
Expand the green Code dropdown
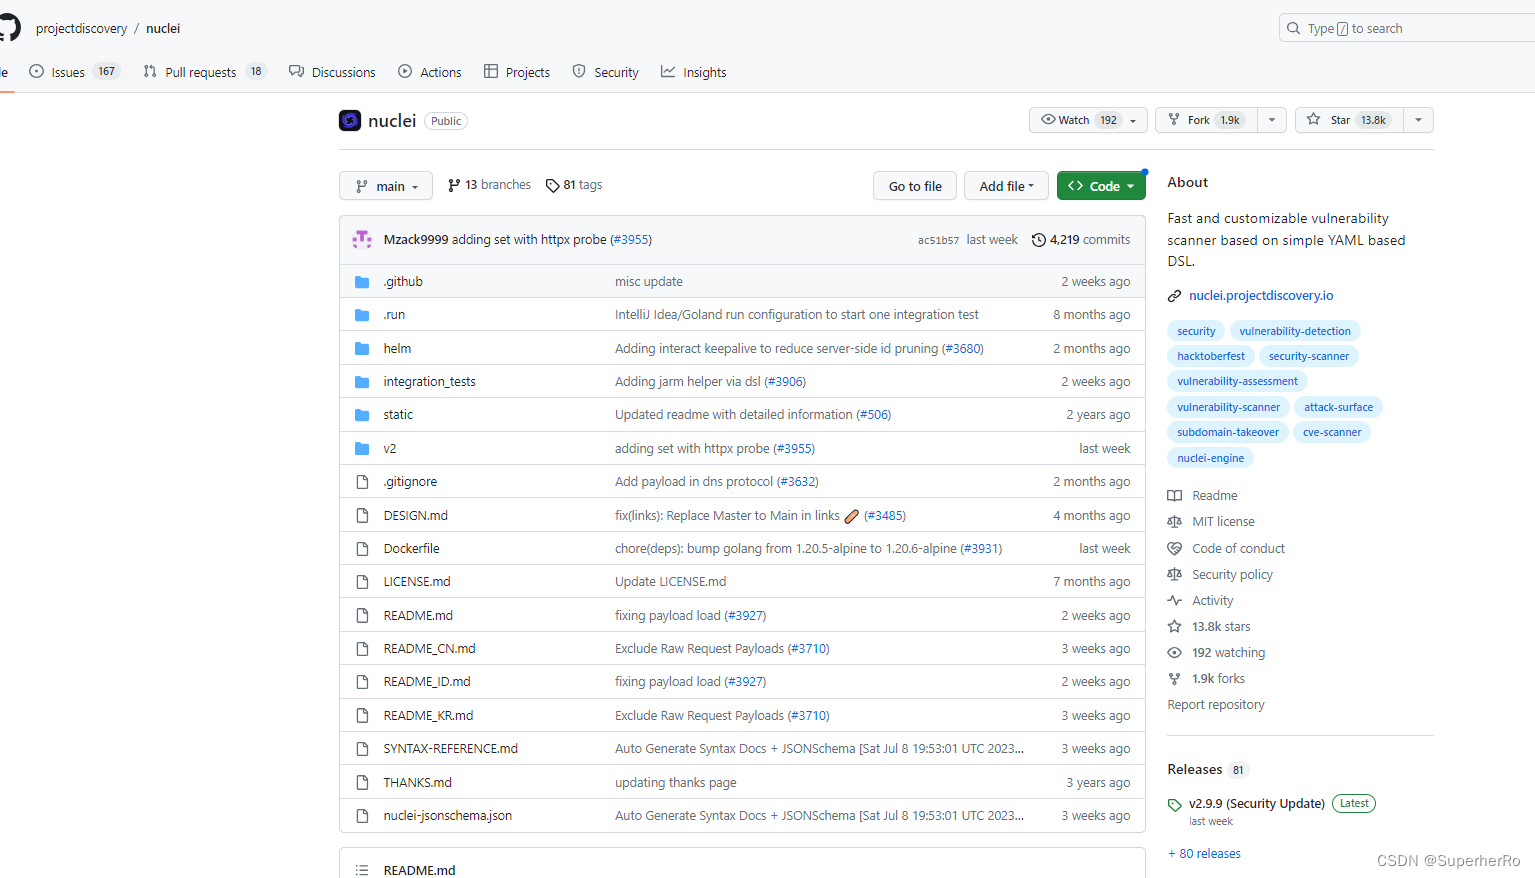1100,185
